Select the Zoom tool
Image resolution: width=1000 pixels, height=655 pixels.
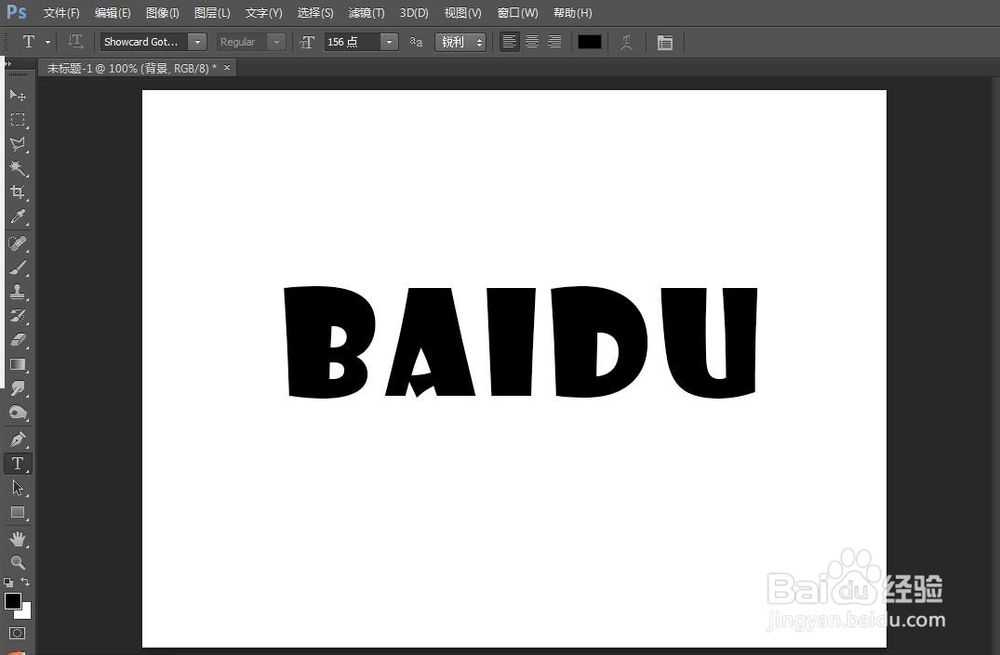click(17, 563)
